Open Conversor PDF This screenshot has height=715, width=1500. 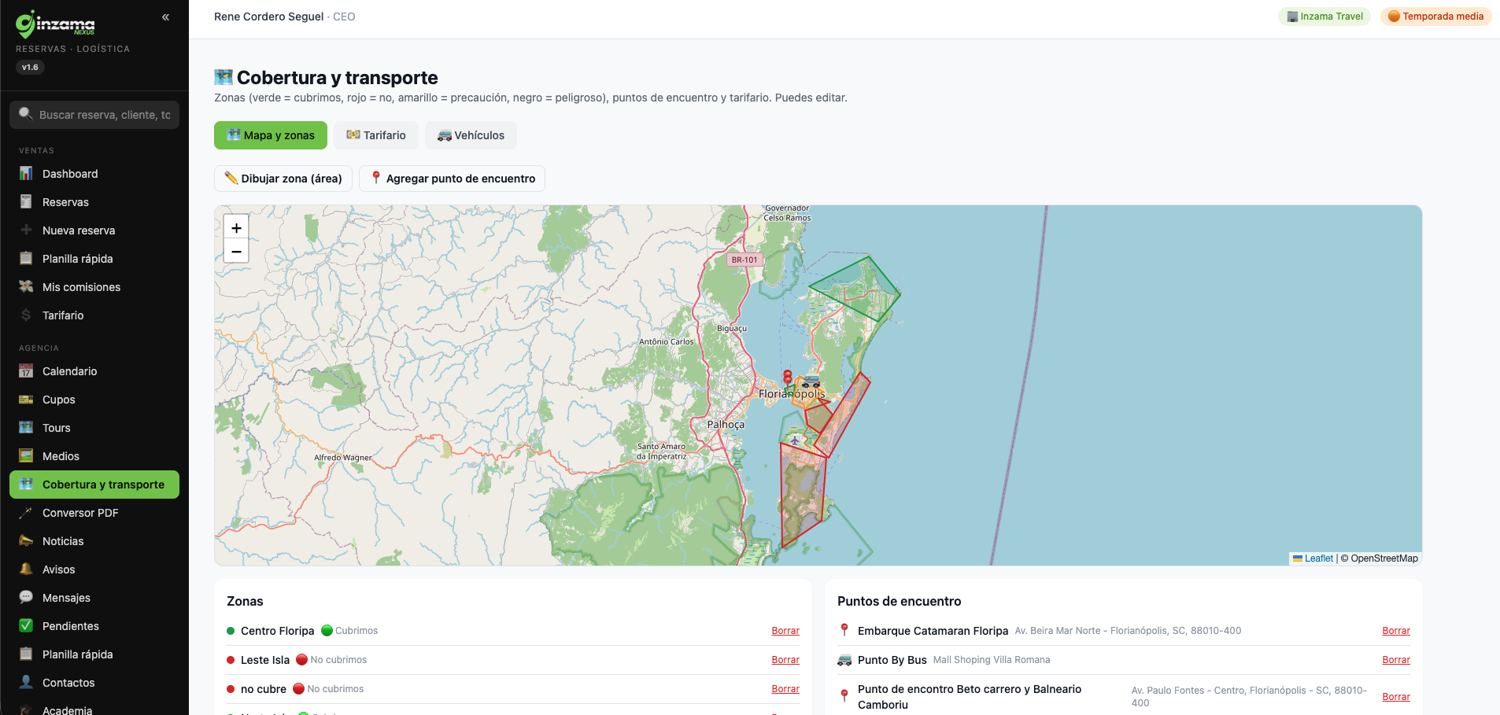[x=94, y=513]
